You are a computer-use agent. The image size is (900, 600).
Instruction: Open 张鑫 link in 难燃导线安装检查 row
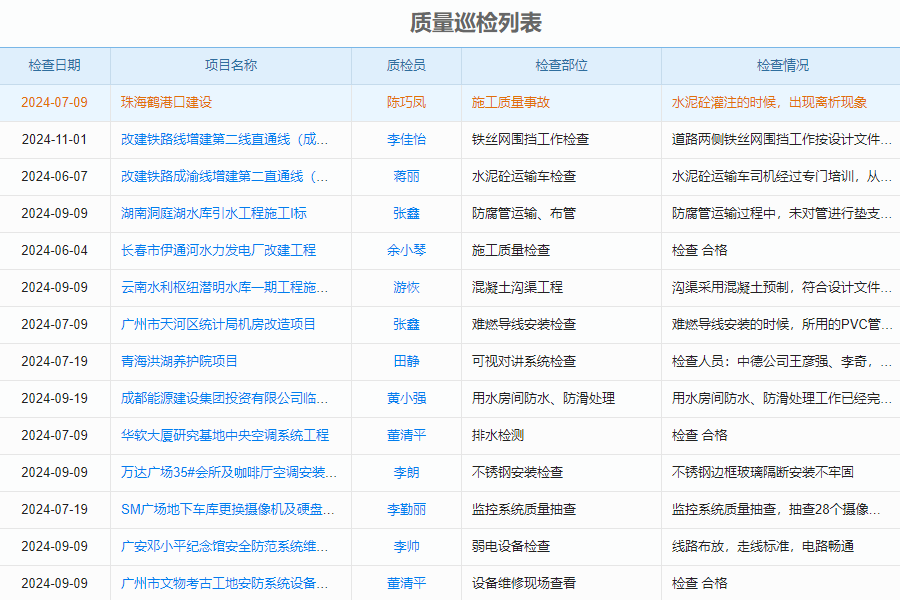[x=406, y=324]
